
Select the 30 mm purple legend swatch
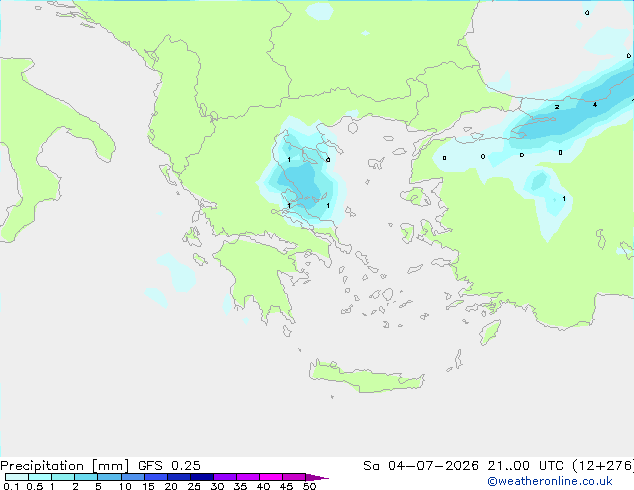coord(225,477)
